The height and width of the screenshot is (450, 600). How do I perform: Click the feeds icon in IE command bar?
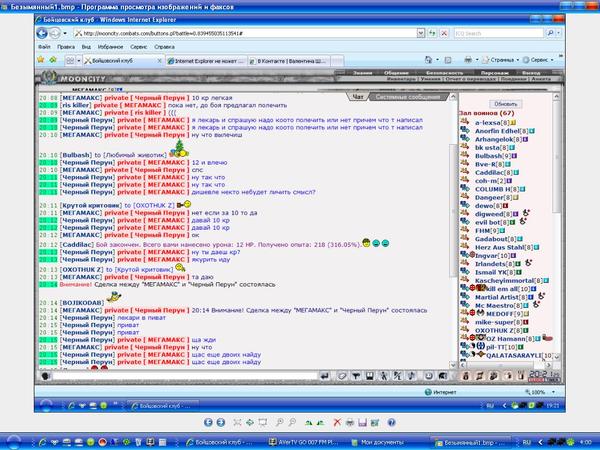448,60
